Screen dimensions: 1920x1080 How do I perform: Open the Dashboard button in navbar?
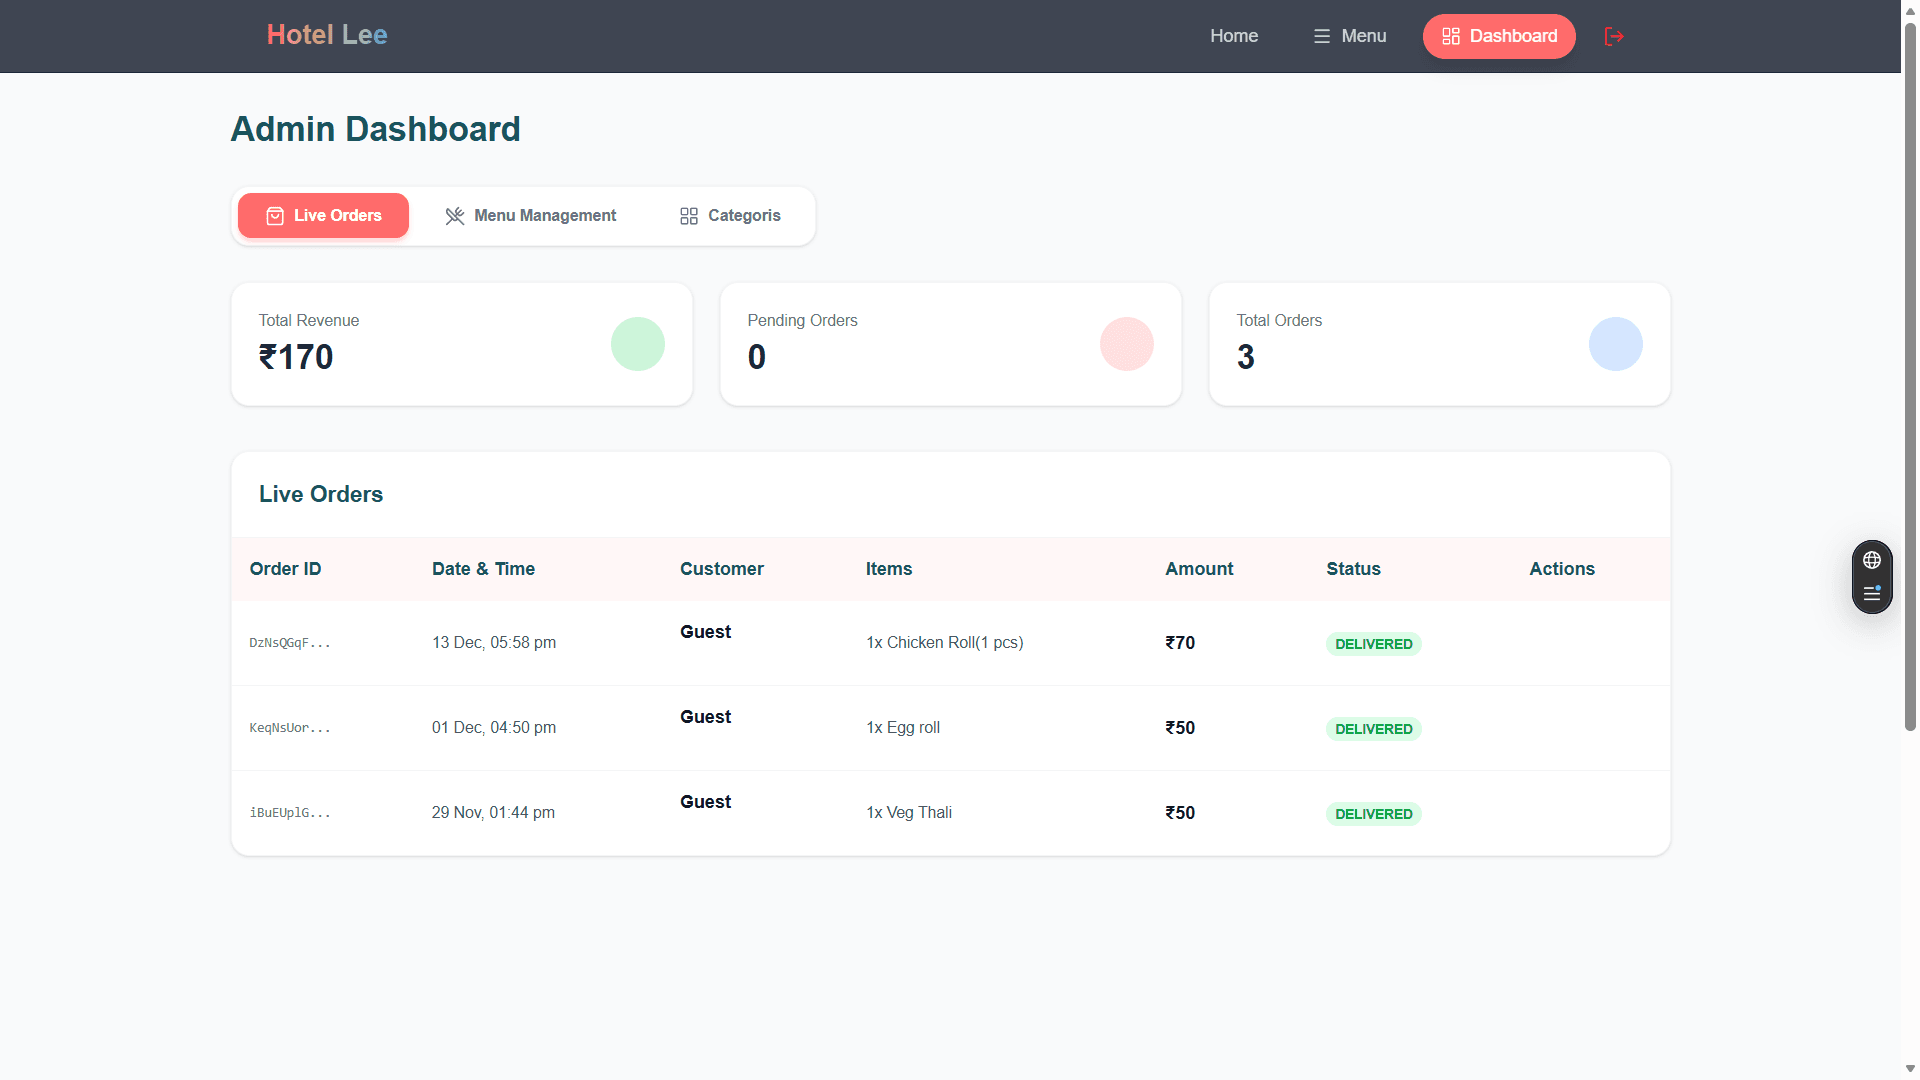click(x=1499, y=36)
